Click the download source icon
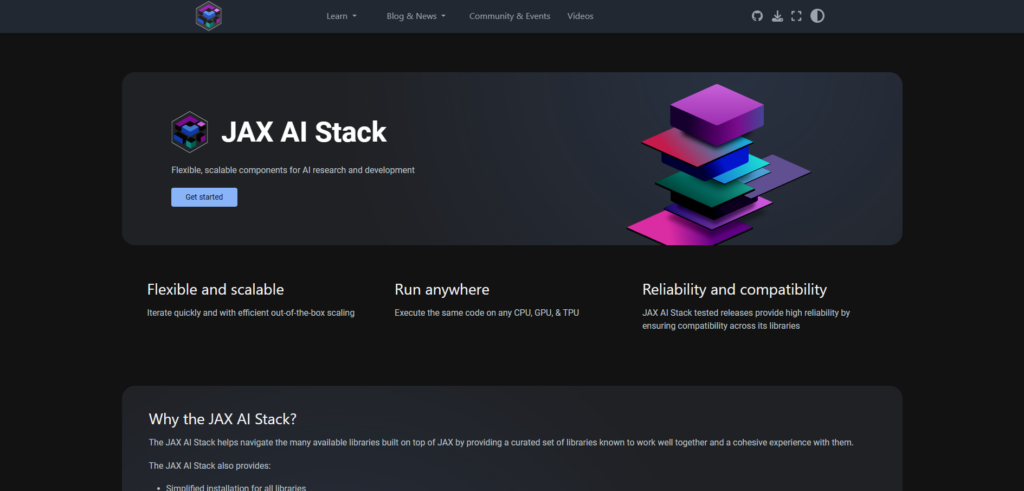Viewport: 1024px width, 491px height. pos(777,16)
